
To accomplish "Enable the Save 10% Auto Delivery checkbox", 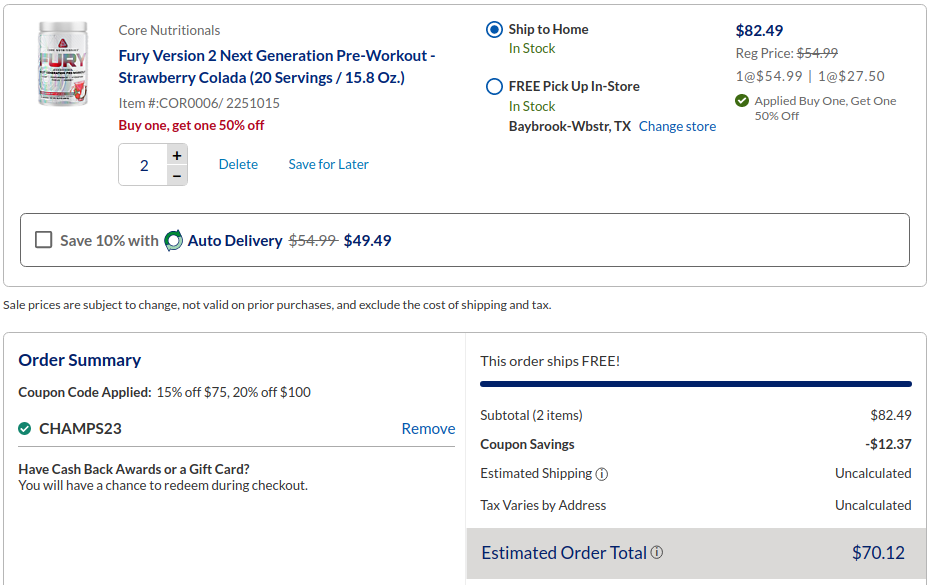I will 43,240.
